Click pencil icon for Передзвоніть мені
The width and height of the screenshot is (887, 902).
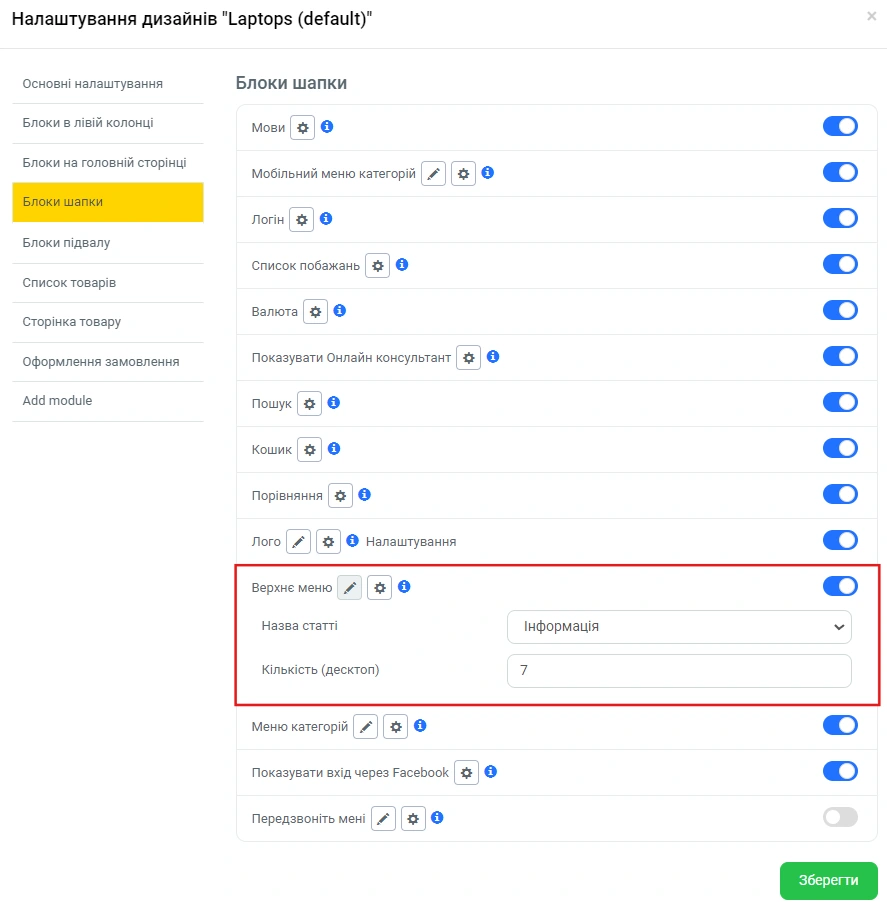tap(383, 819)
